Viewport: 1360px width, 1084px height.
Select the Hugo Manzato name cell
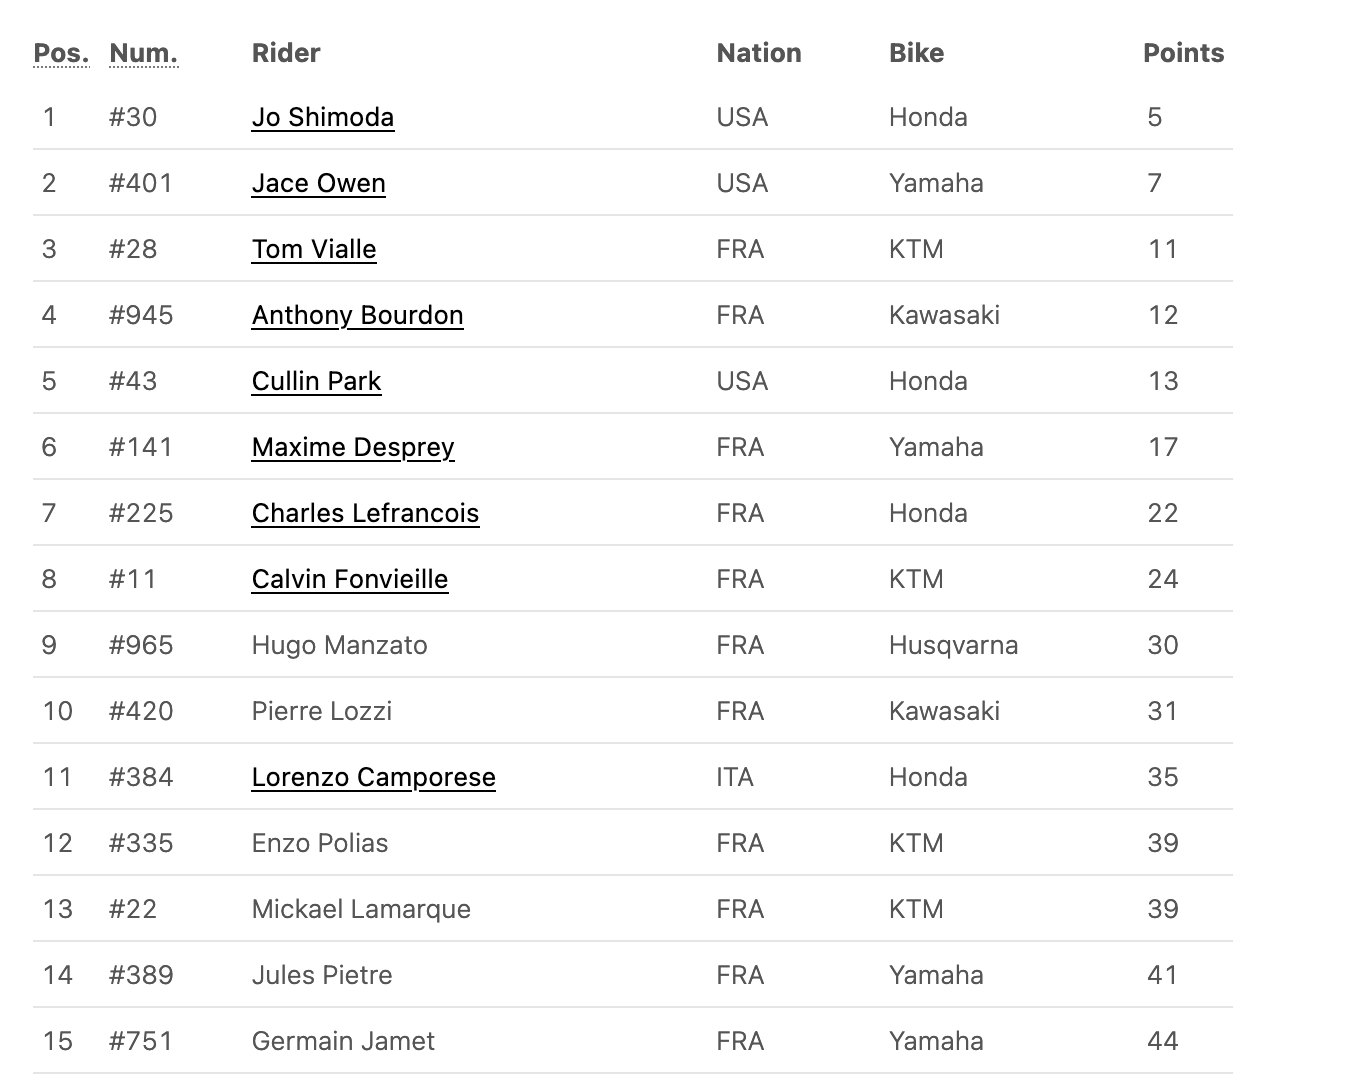[x=340, y=645]
